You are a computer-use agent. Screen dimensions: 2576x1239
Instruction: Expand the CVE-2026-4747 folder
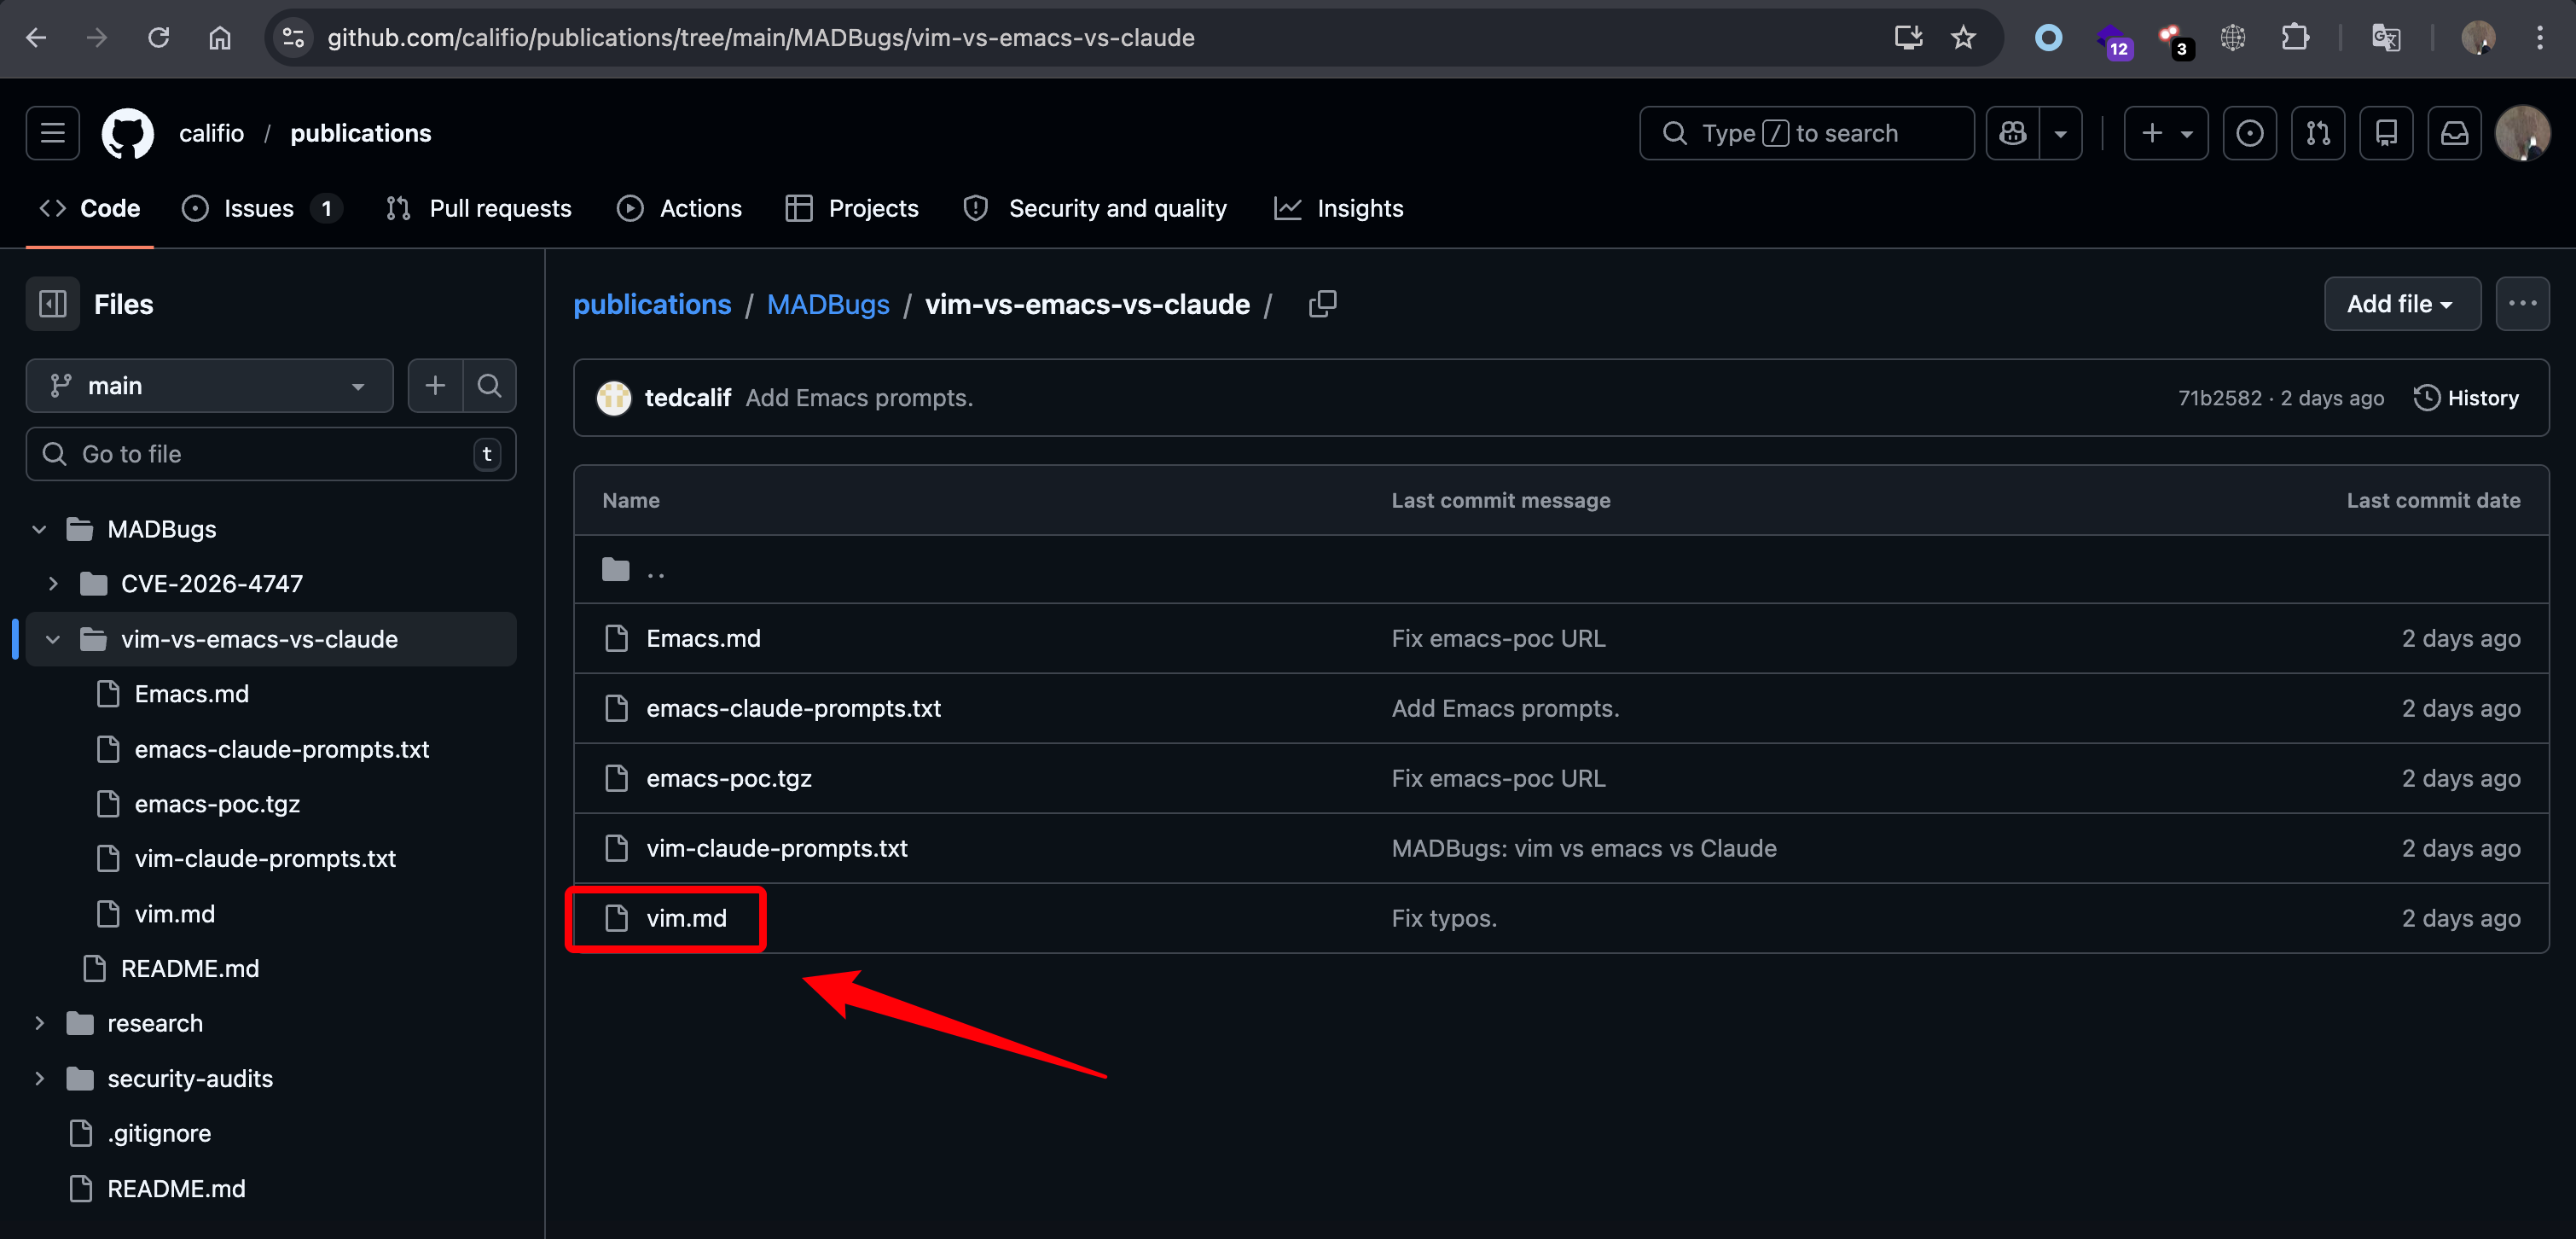click(x=53, y=584)
